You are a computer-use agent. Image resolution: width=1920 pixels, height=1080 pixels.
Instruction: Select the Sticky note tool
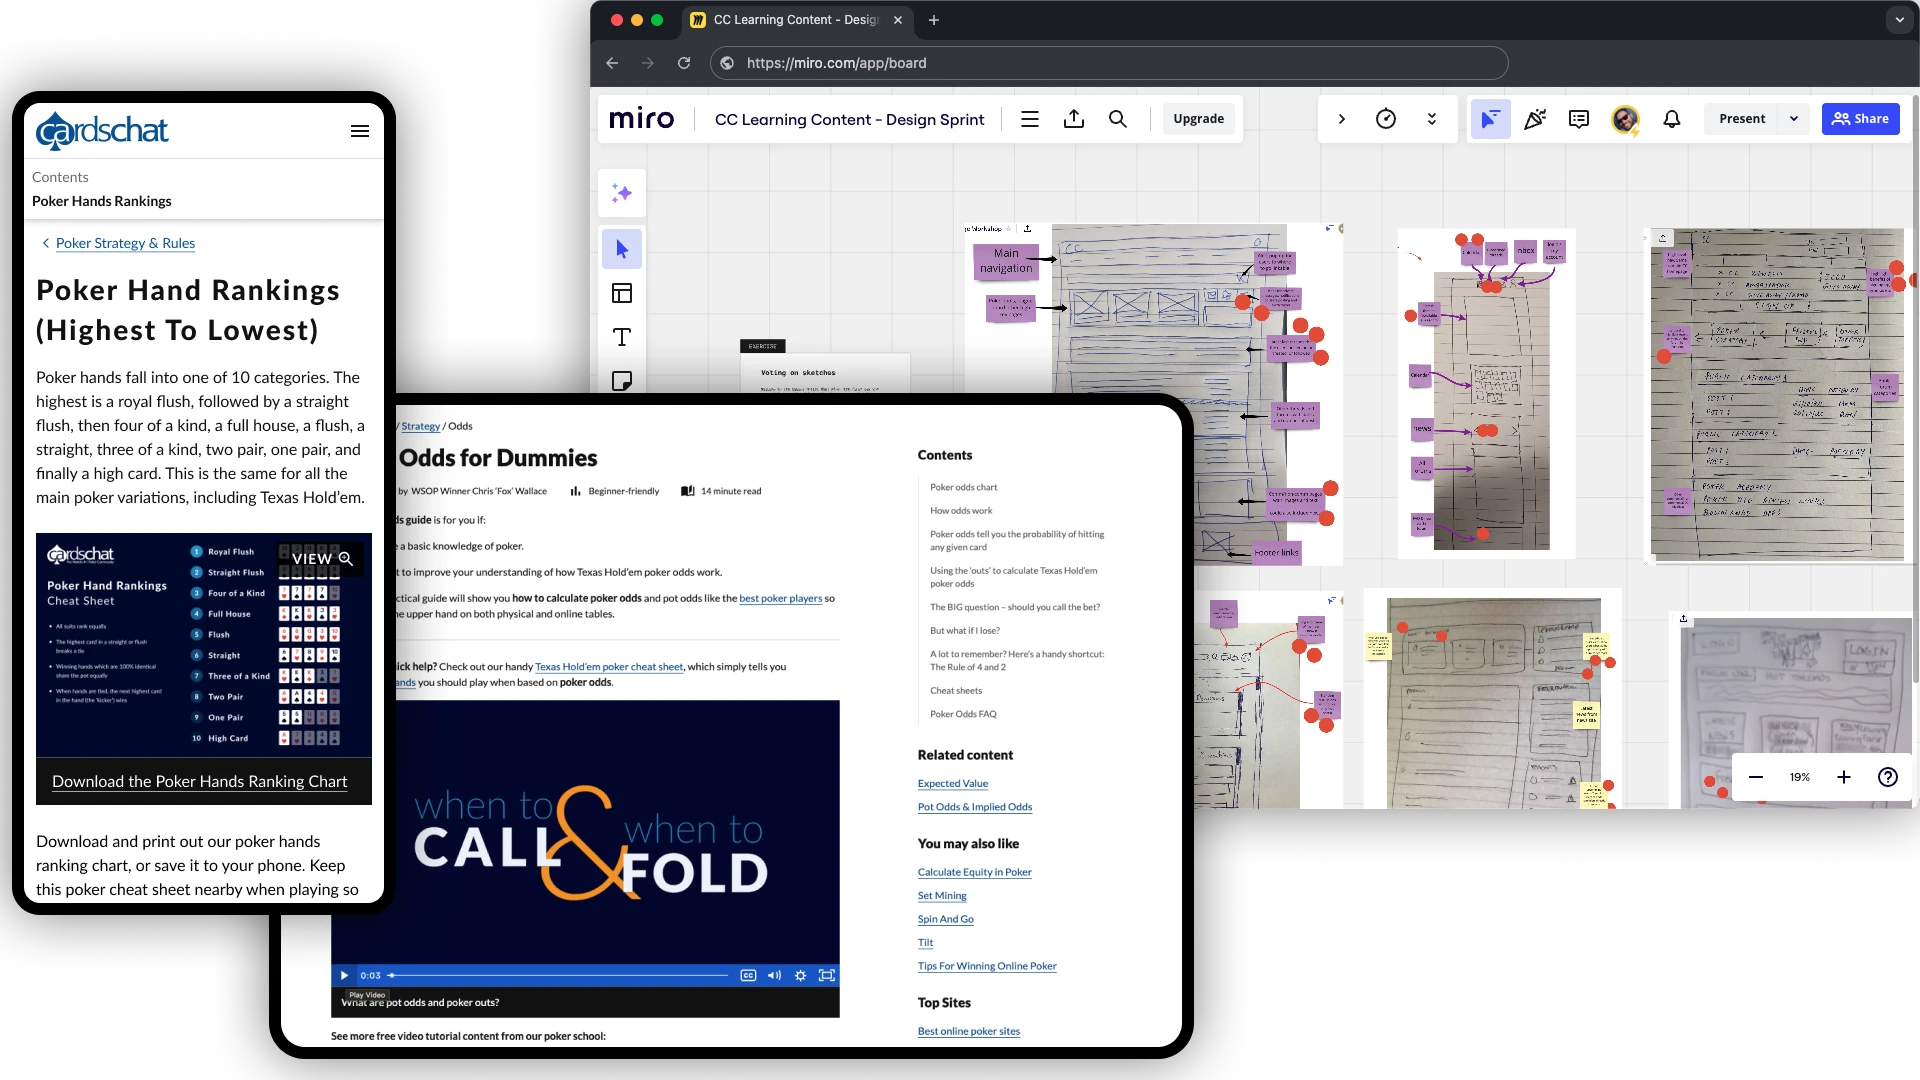pyautogui.click(x=622, y=381)
